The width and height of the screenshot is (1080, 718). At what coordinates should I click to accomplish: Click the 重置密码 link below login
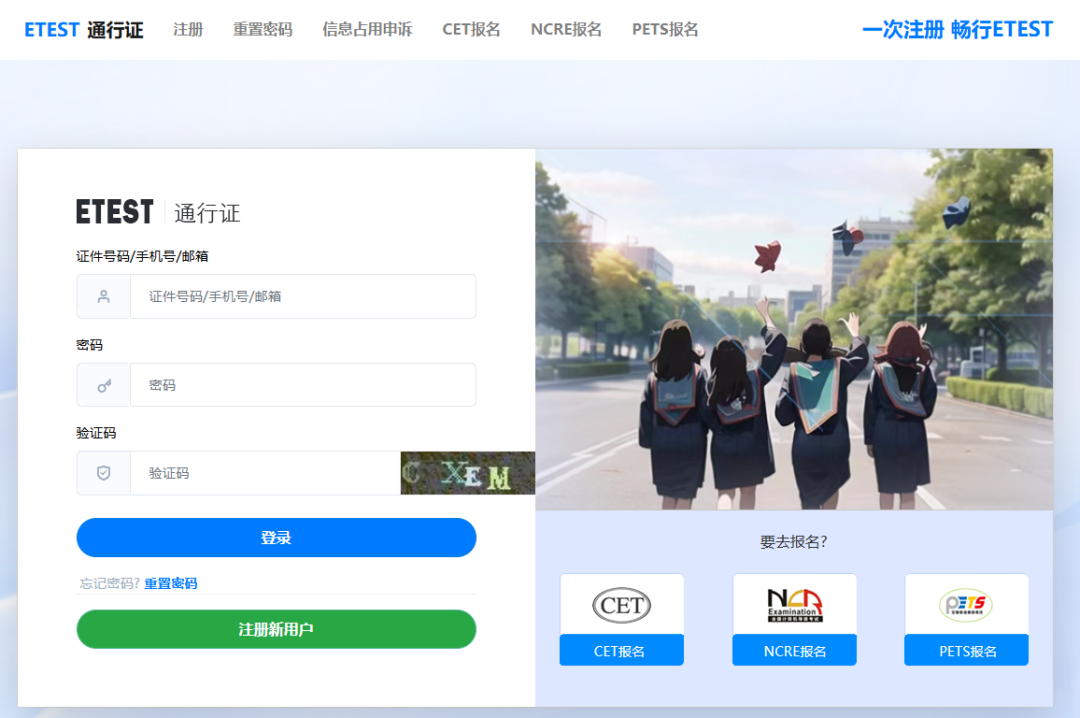click(x=171, y=584)
